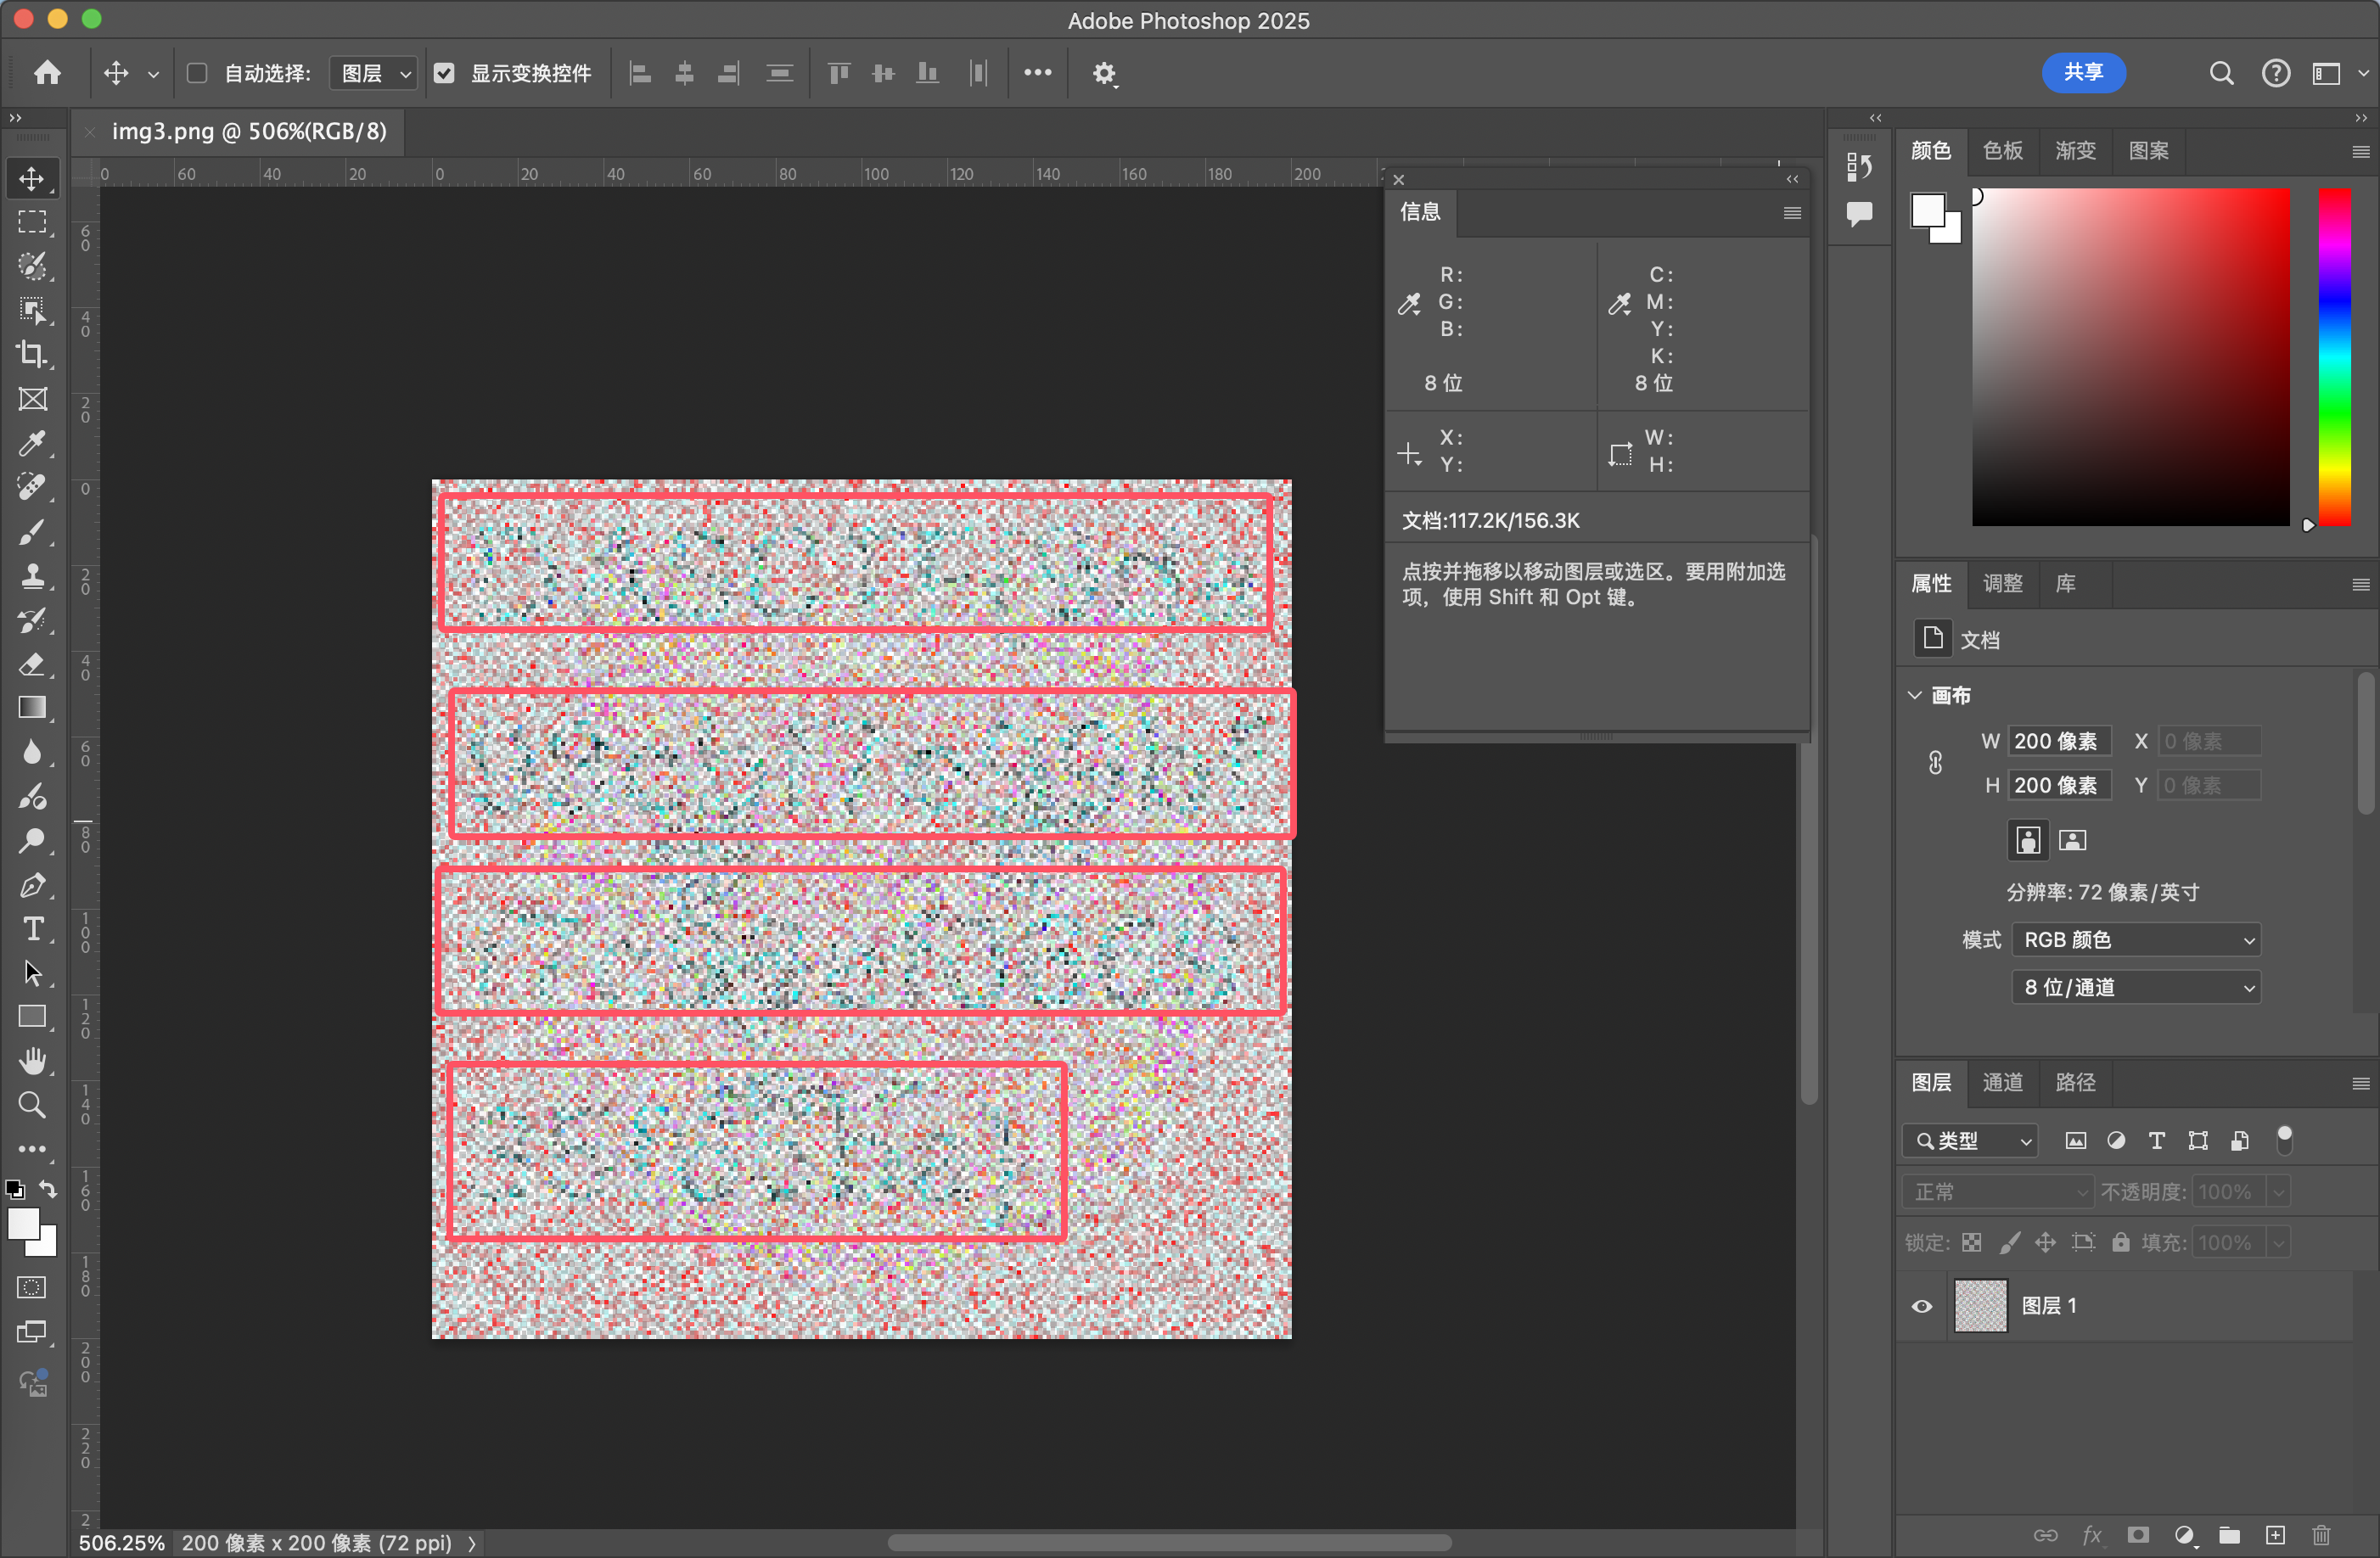This screenshot has height=1558, width=2380.
Task: Open the Help question mark icon
Action: tap(2276, 73)
